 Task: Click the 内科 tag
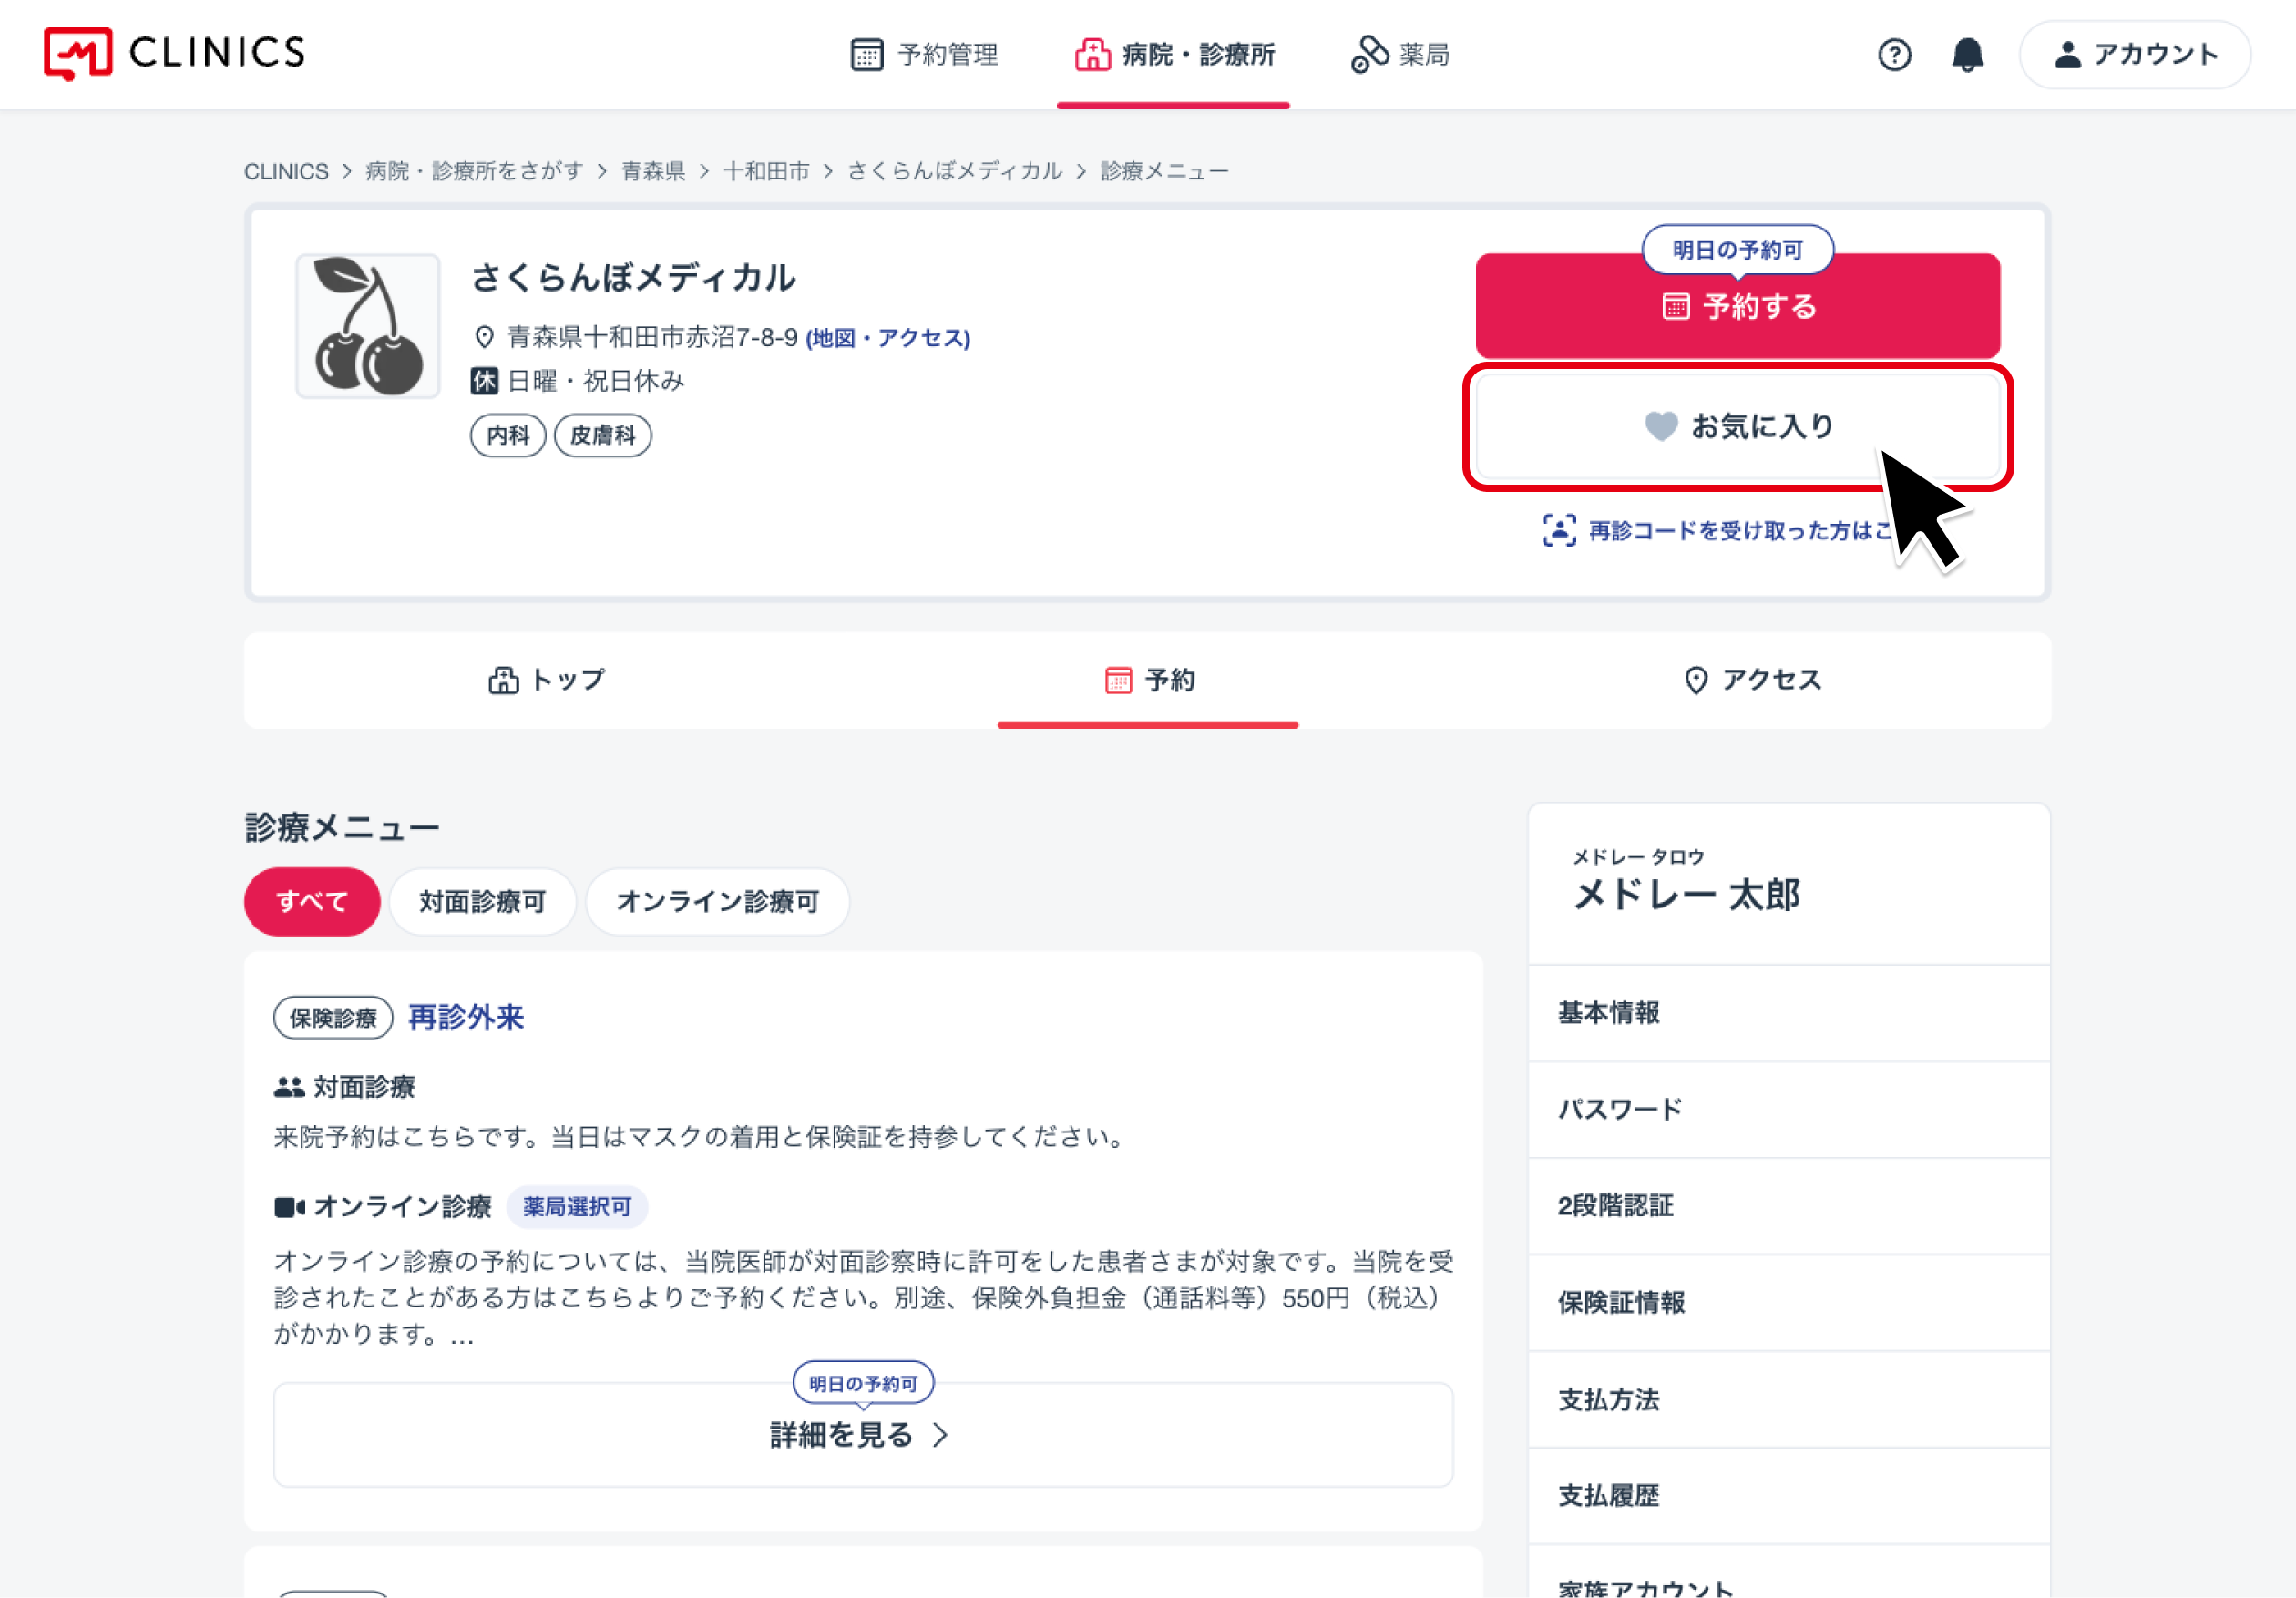click(x=508, y=435)
